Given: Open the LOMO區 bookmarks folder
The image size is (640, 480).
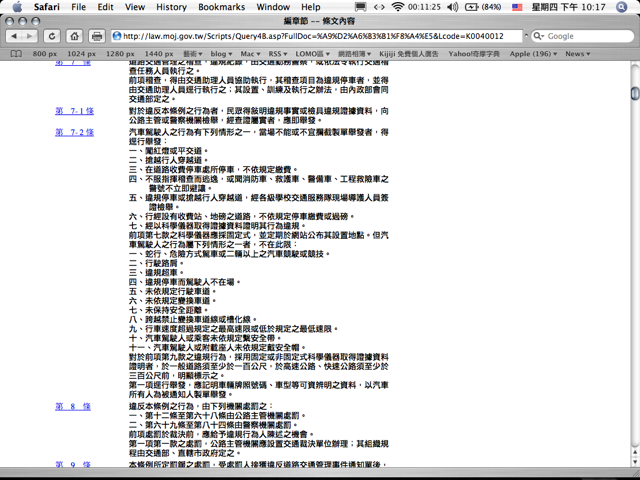Looking at the screenshot, I should [312, 54].
